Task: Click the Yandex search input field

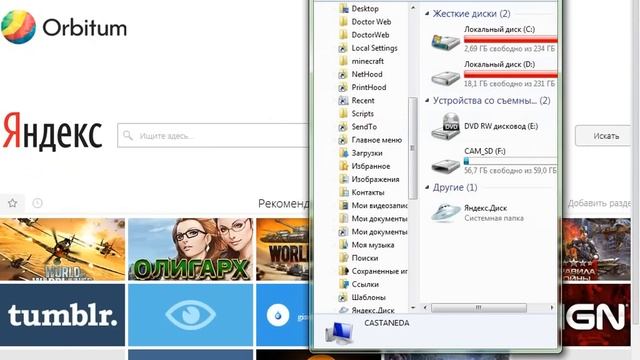Action: coord(213,136)
